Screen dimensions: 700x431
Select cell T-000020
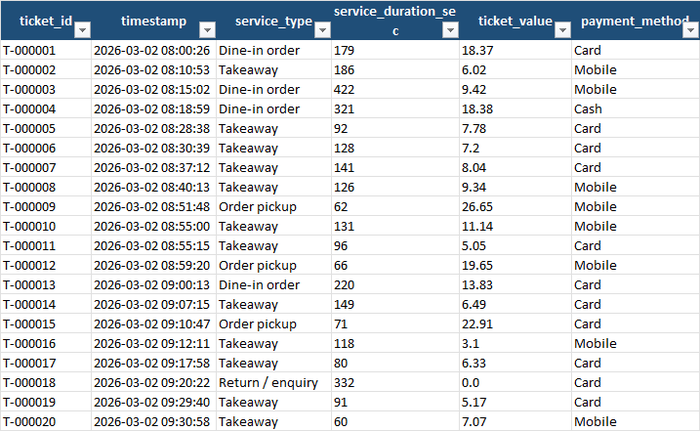(46, 422)
